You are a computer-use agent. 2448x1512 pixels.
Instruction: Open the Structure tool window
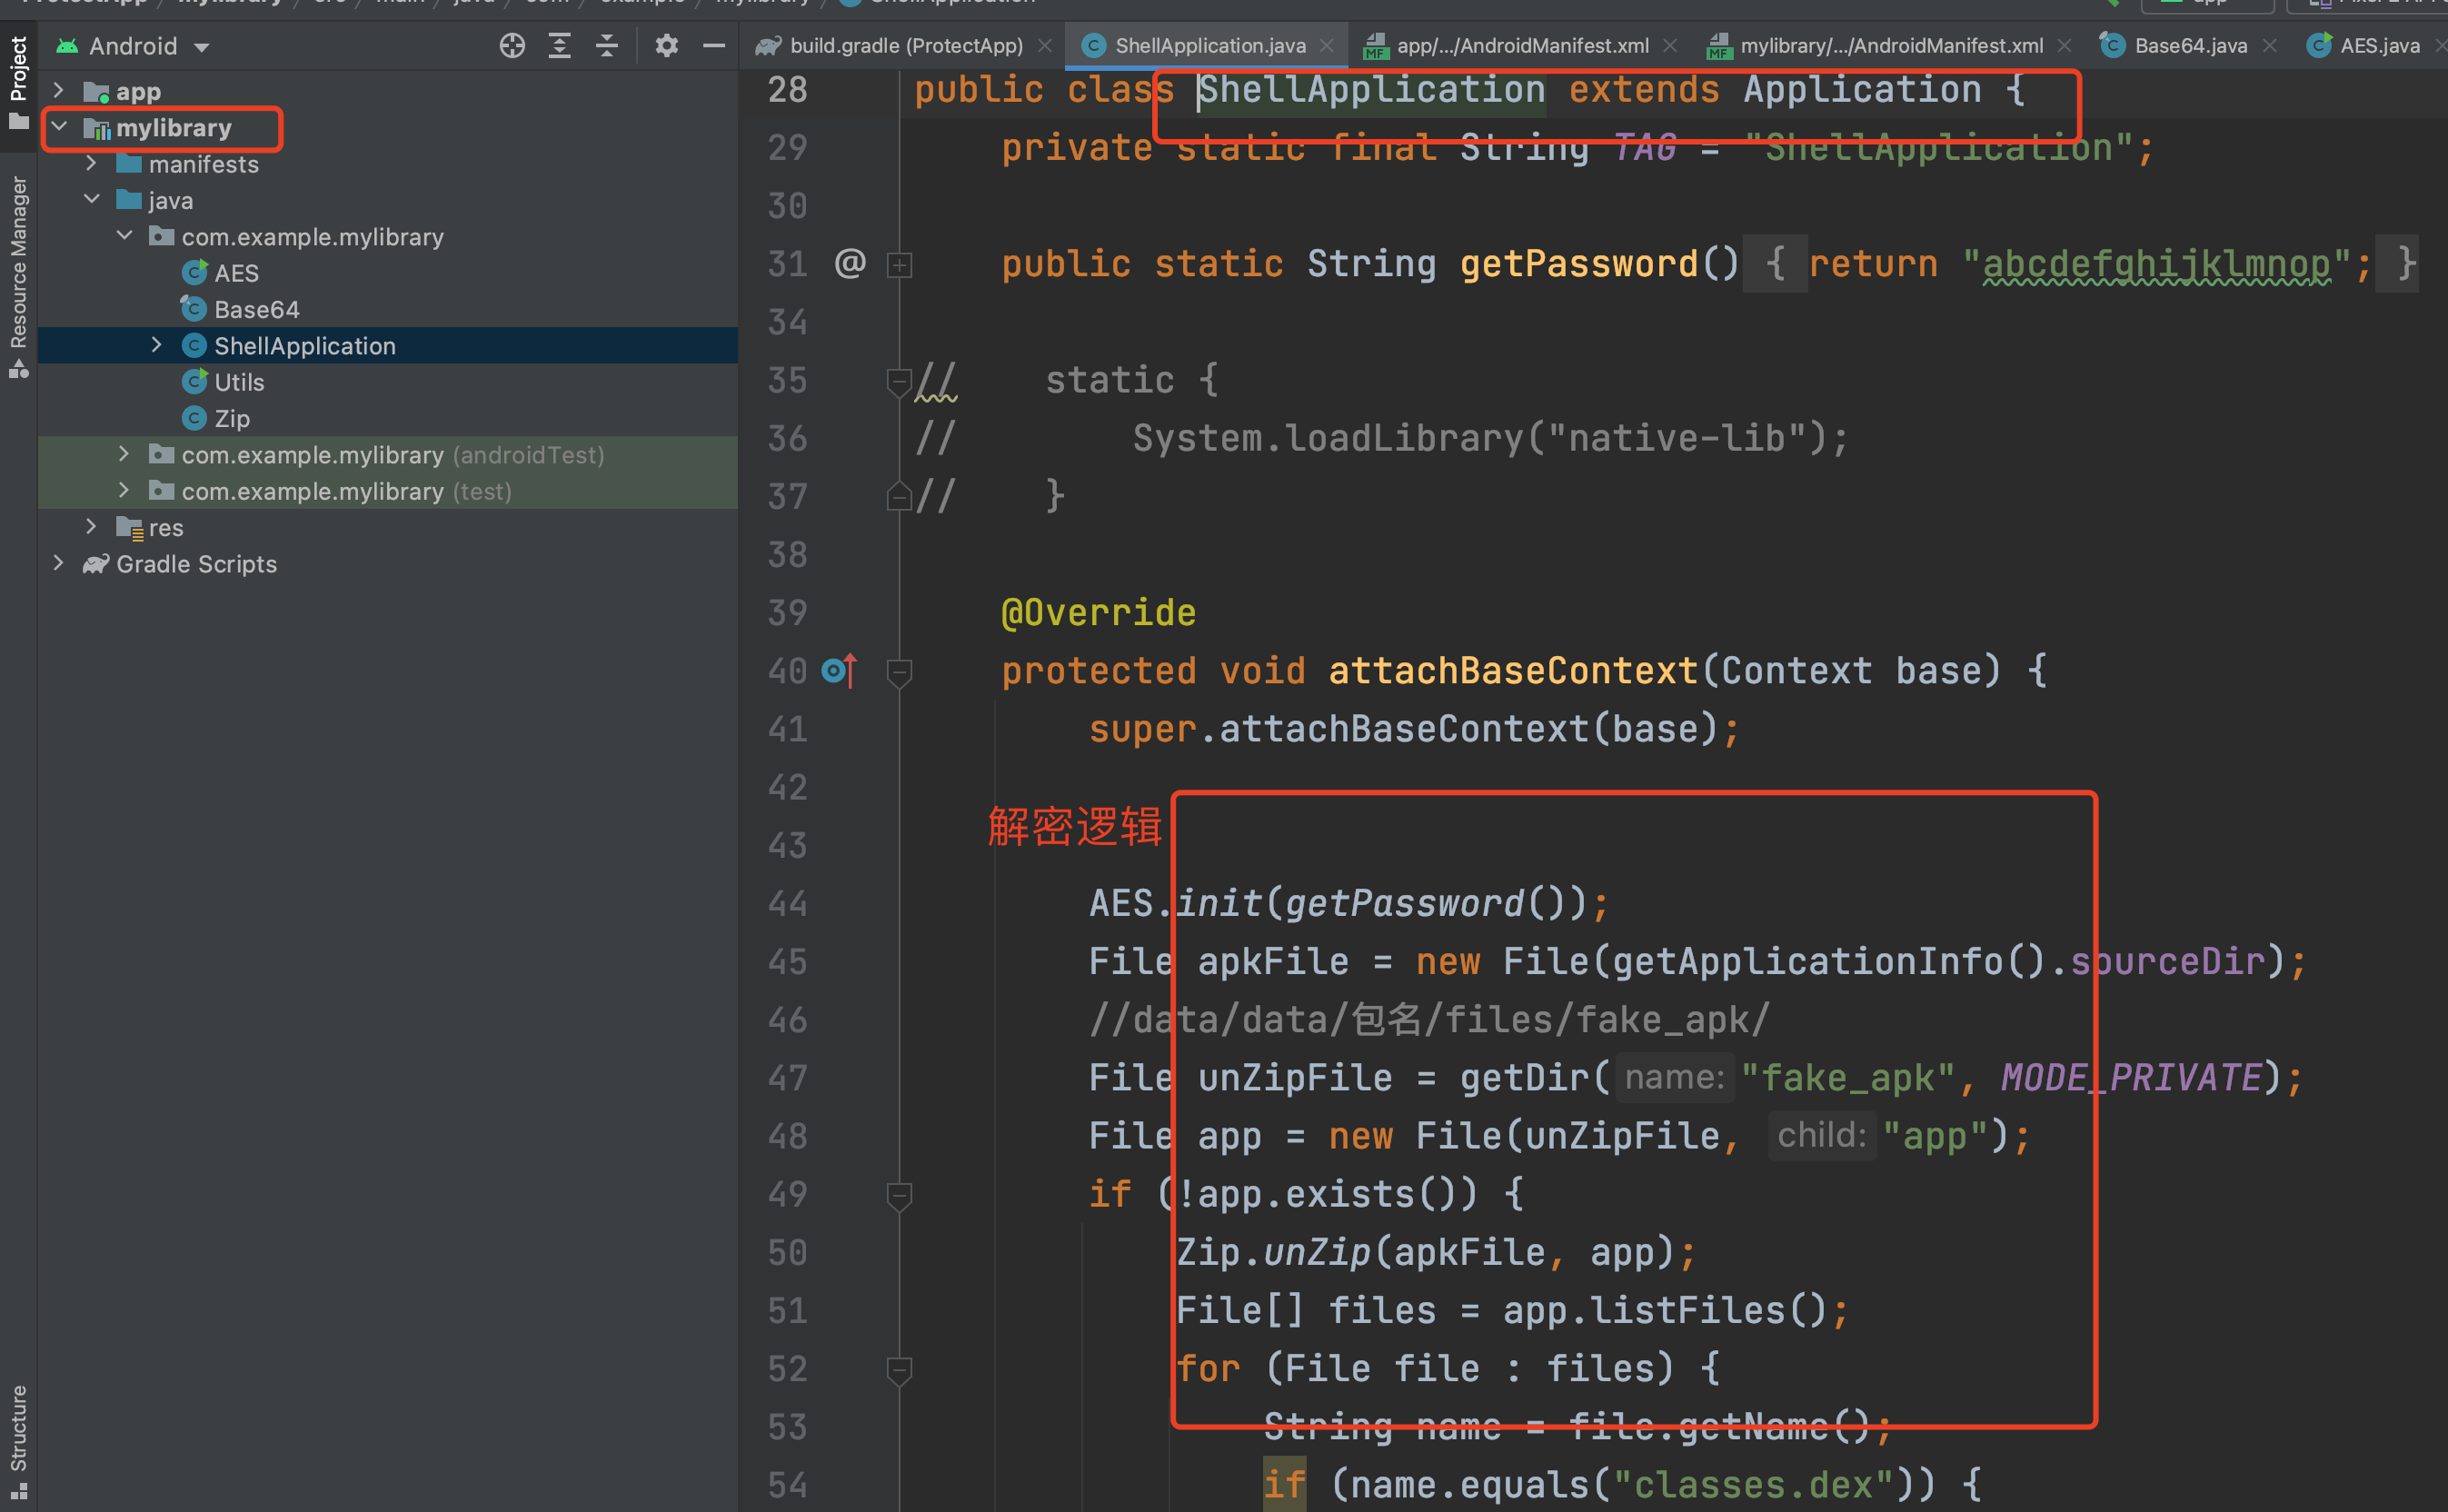[x=18, y=1441]
